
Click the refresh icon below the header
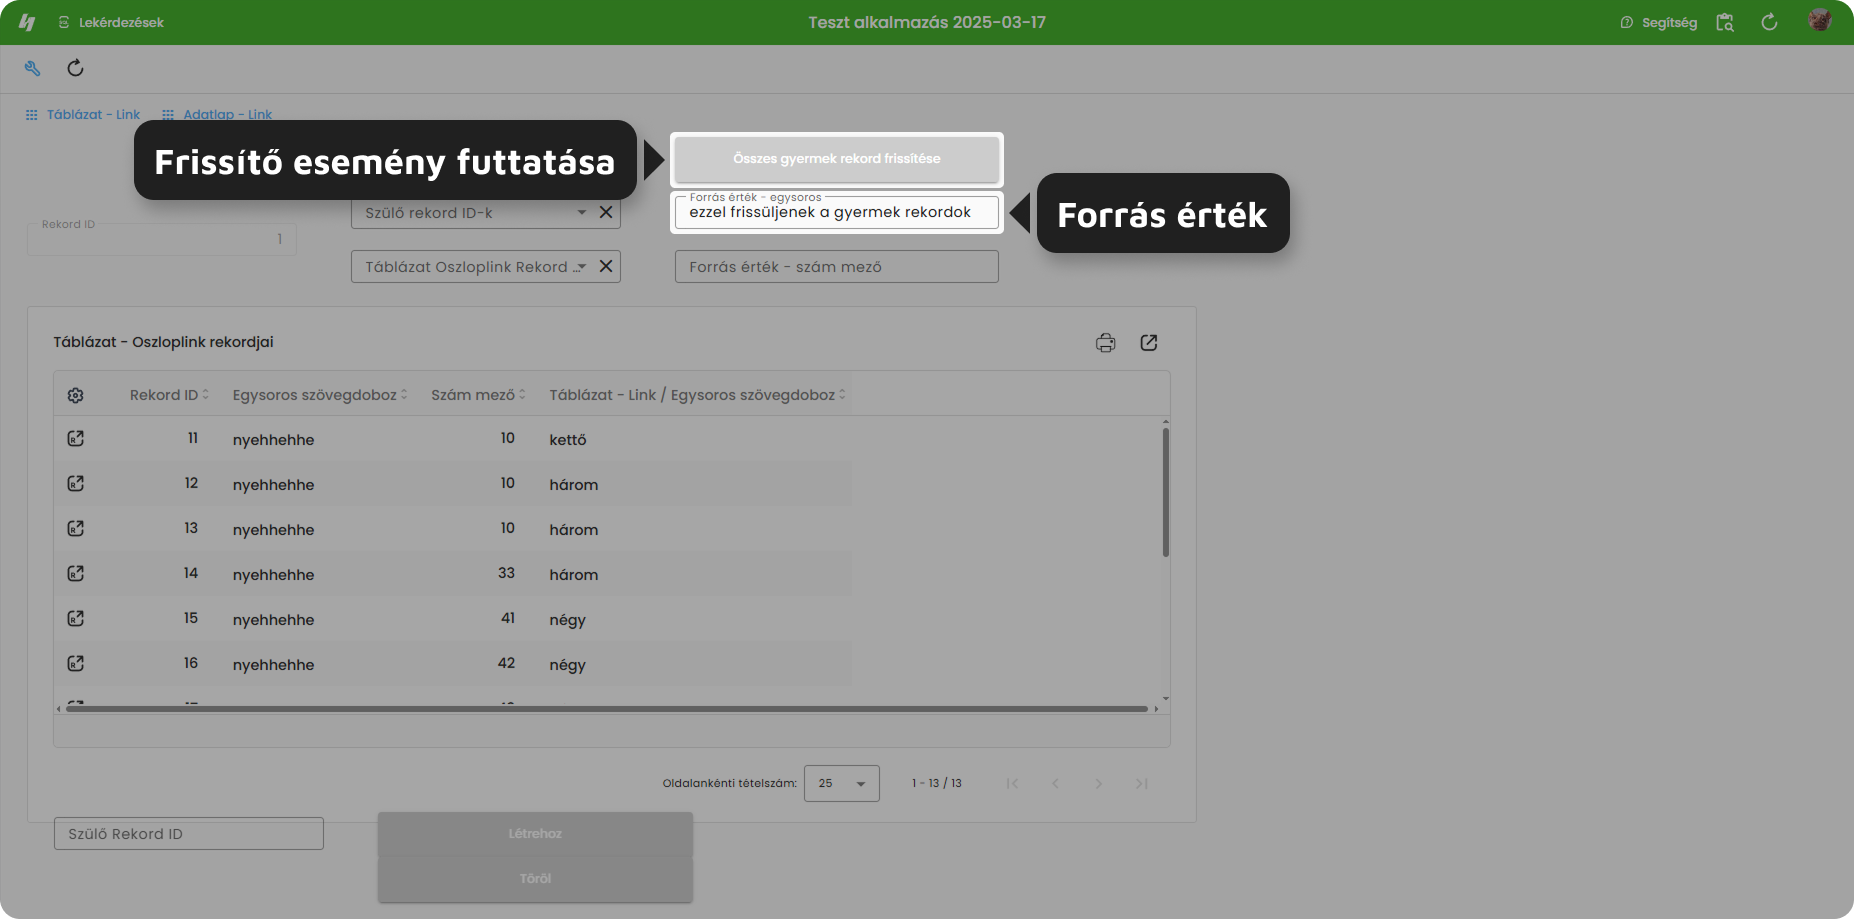coord(75,68)
